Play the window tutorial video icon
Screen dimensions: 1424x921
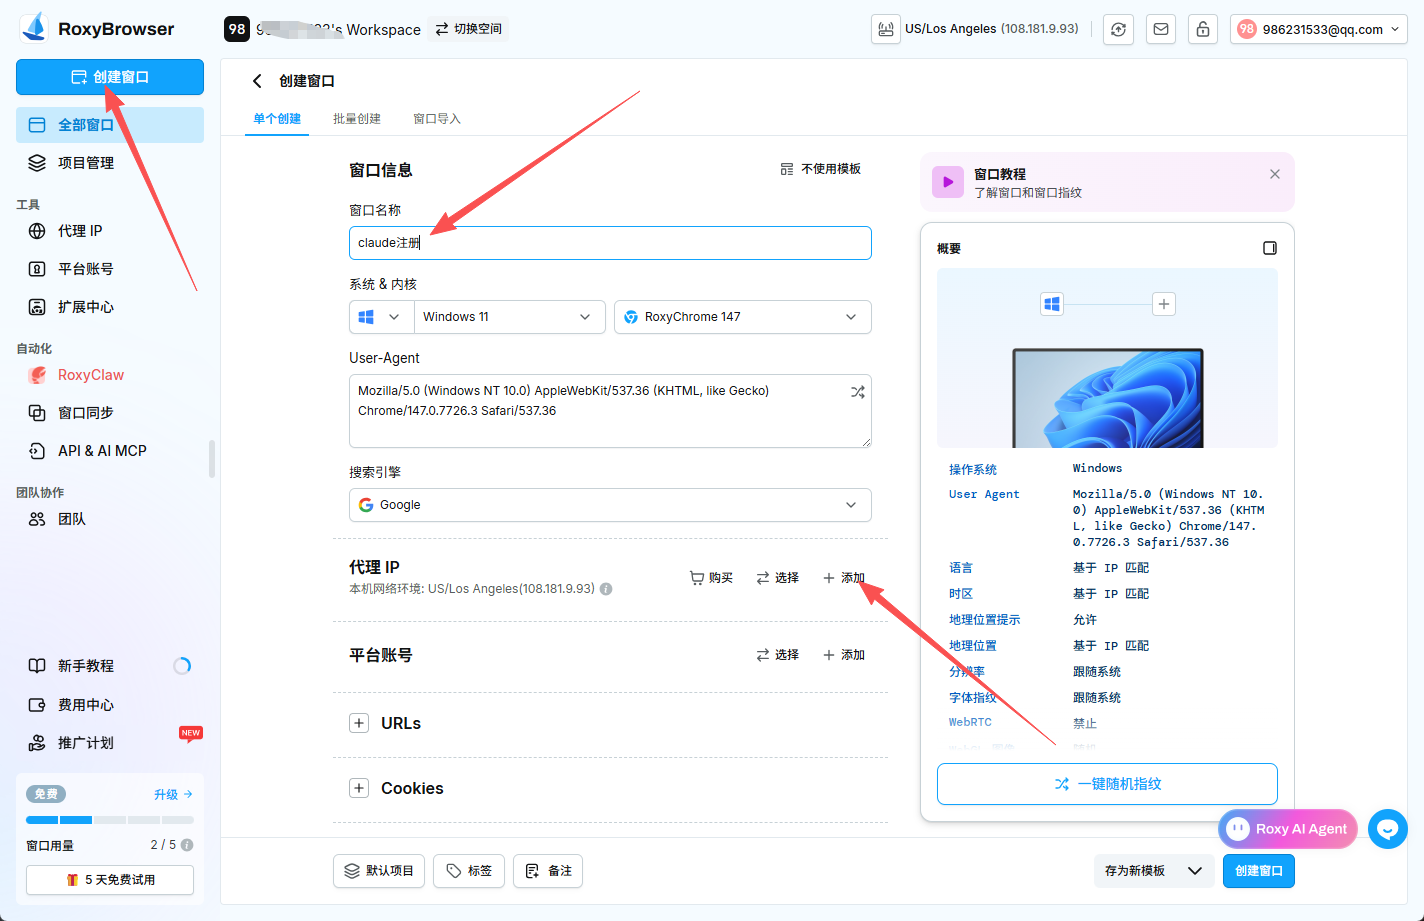click(x=948, y=182)
